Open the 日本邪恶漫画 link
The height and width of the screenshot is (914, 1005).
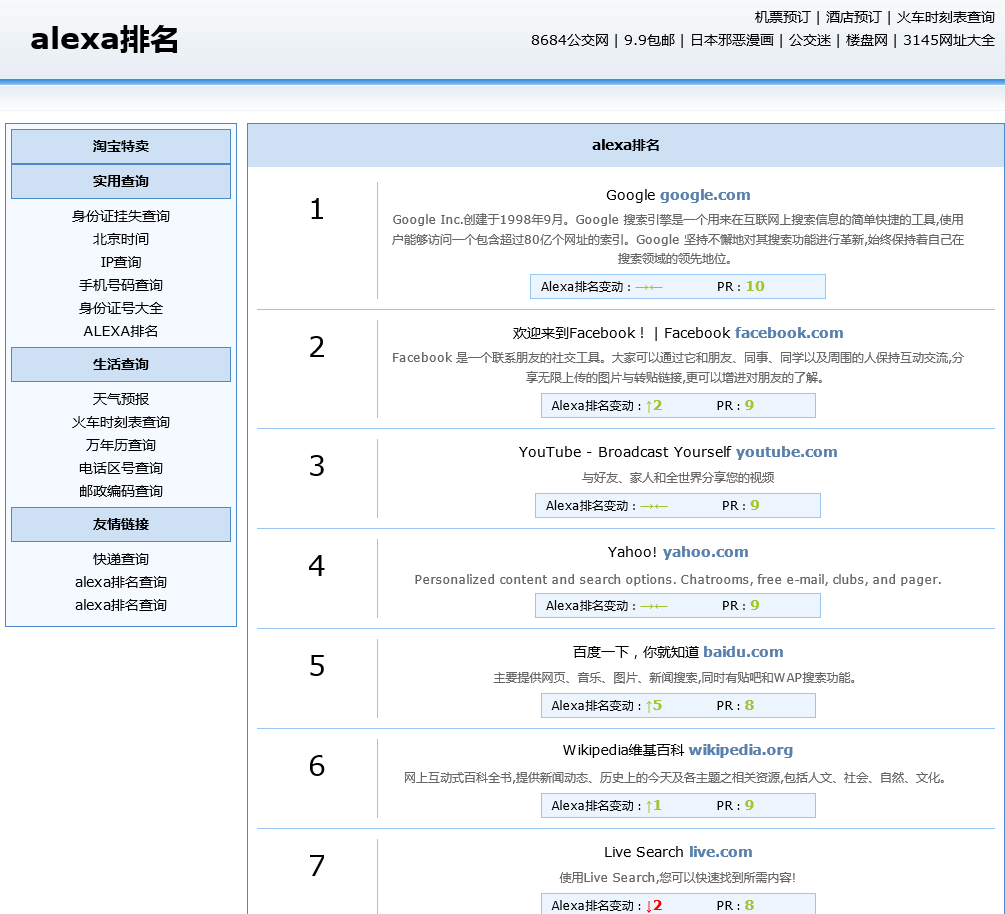click(732, 40)
